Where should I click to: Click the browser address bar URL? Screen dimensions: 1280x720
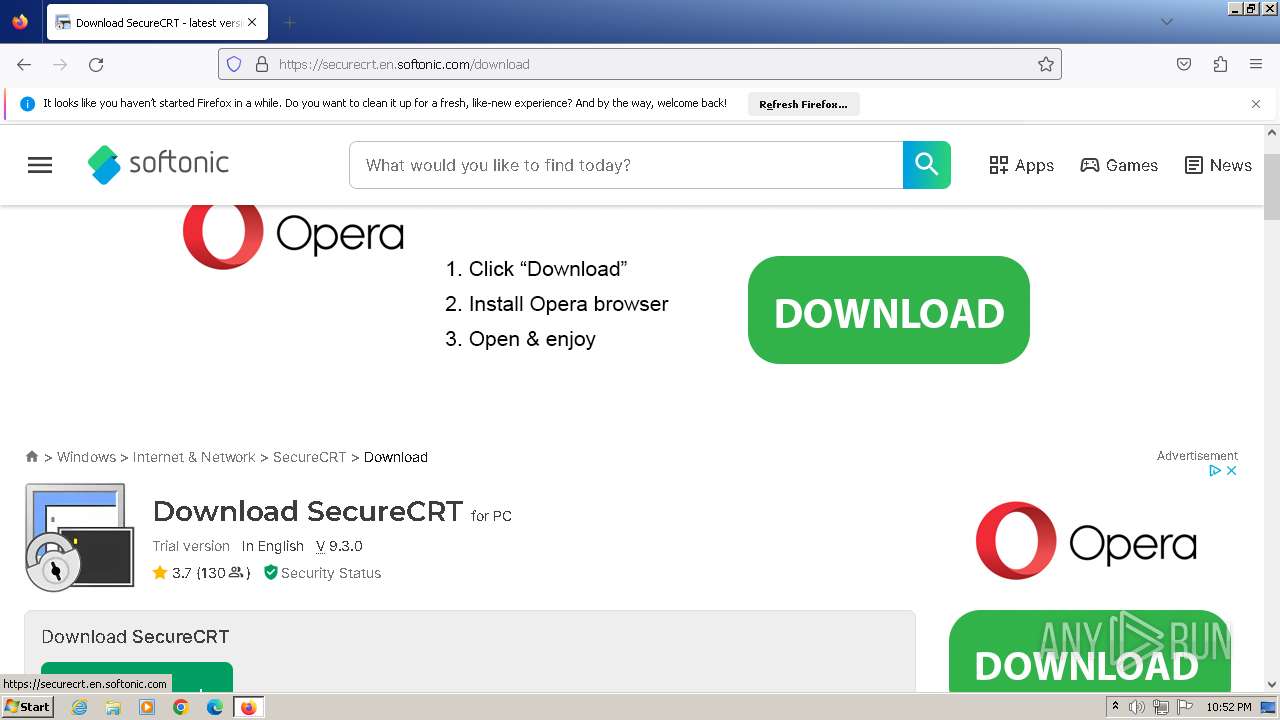coord(404,64)
